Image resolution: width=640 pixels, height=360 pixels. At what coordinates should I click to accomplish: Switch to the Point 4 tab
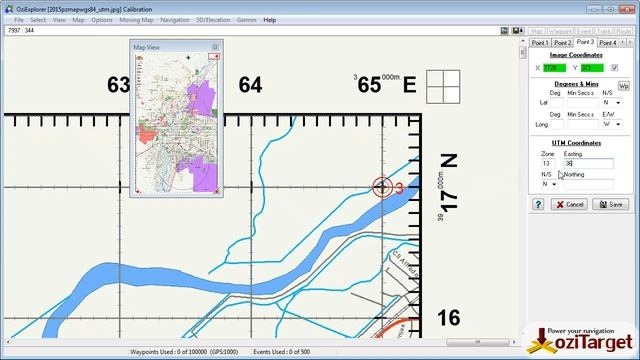point(608,42)
